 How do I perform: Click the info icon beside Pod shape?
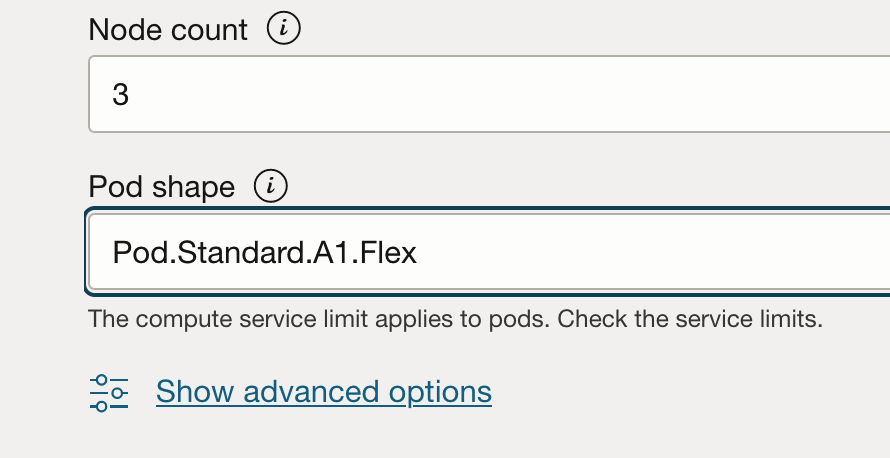tap(270, 186)
